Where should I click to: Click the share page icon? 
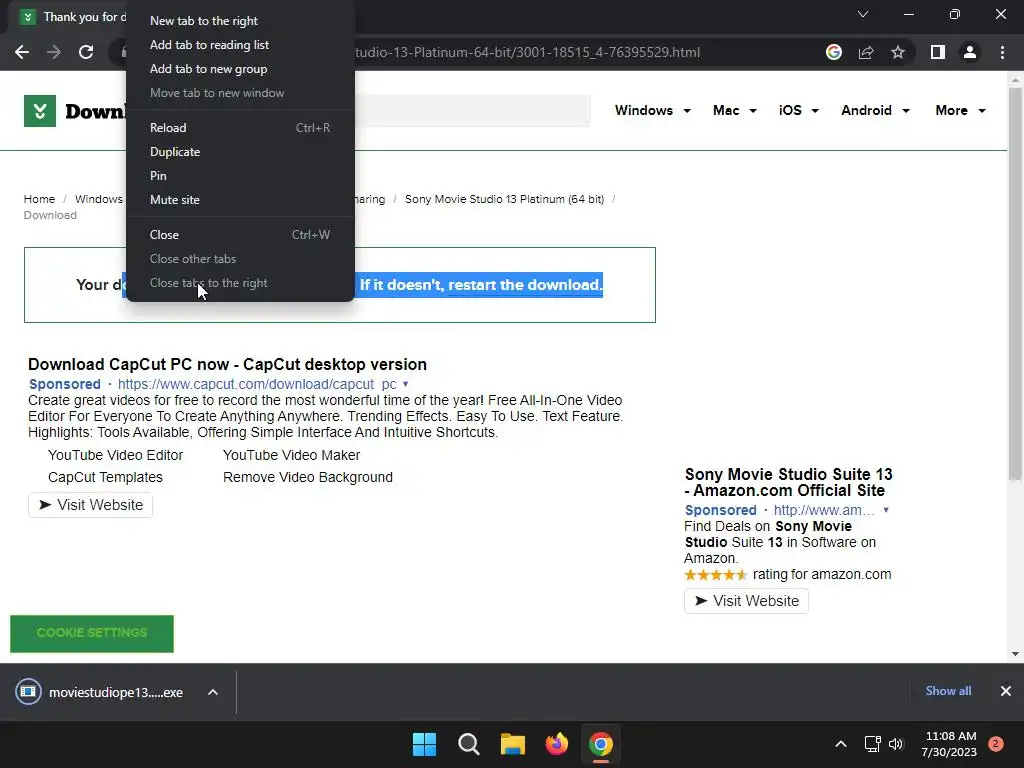(x=866, y=52)
